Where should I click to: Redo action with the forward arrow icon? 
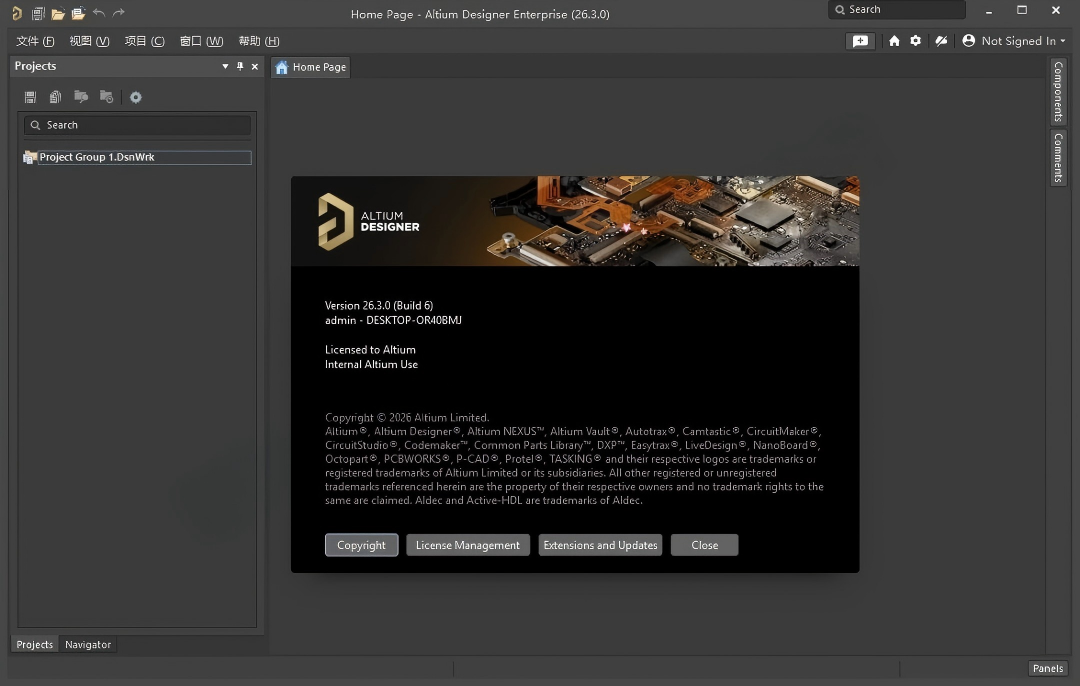click(x=118, y=13)
